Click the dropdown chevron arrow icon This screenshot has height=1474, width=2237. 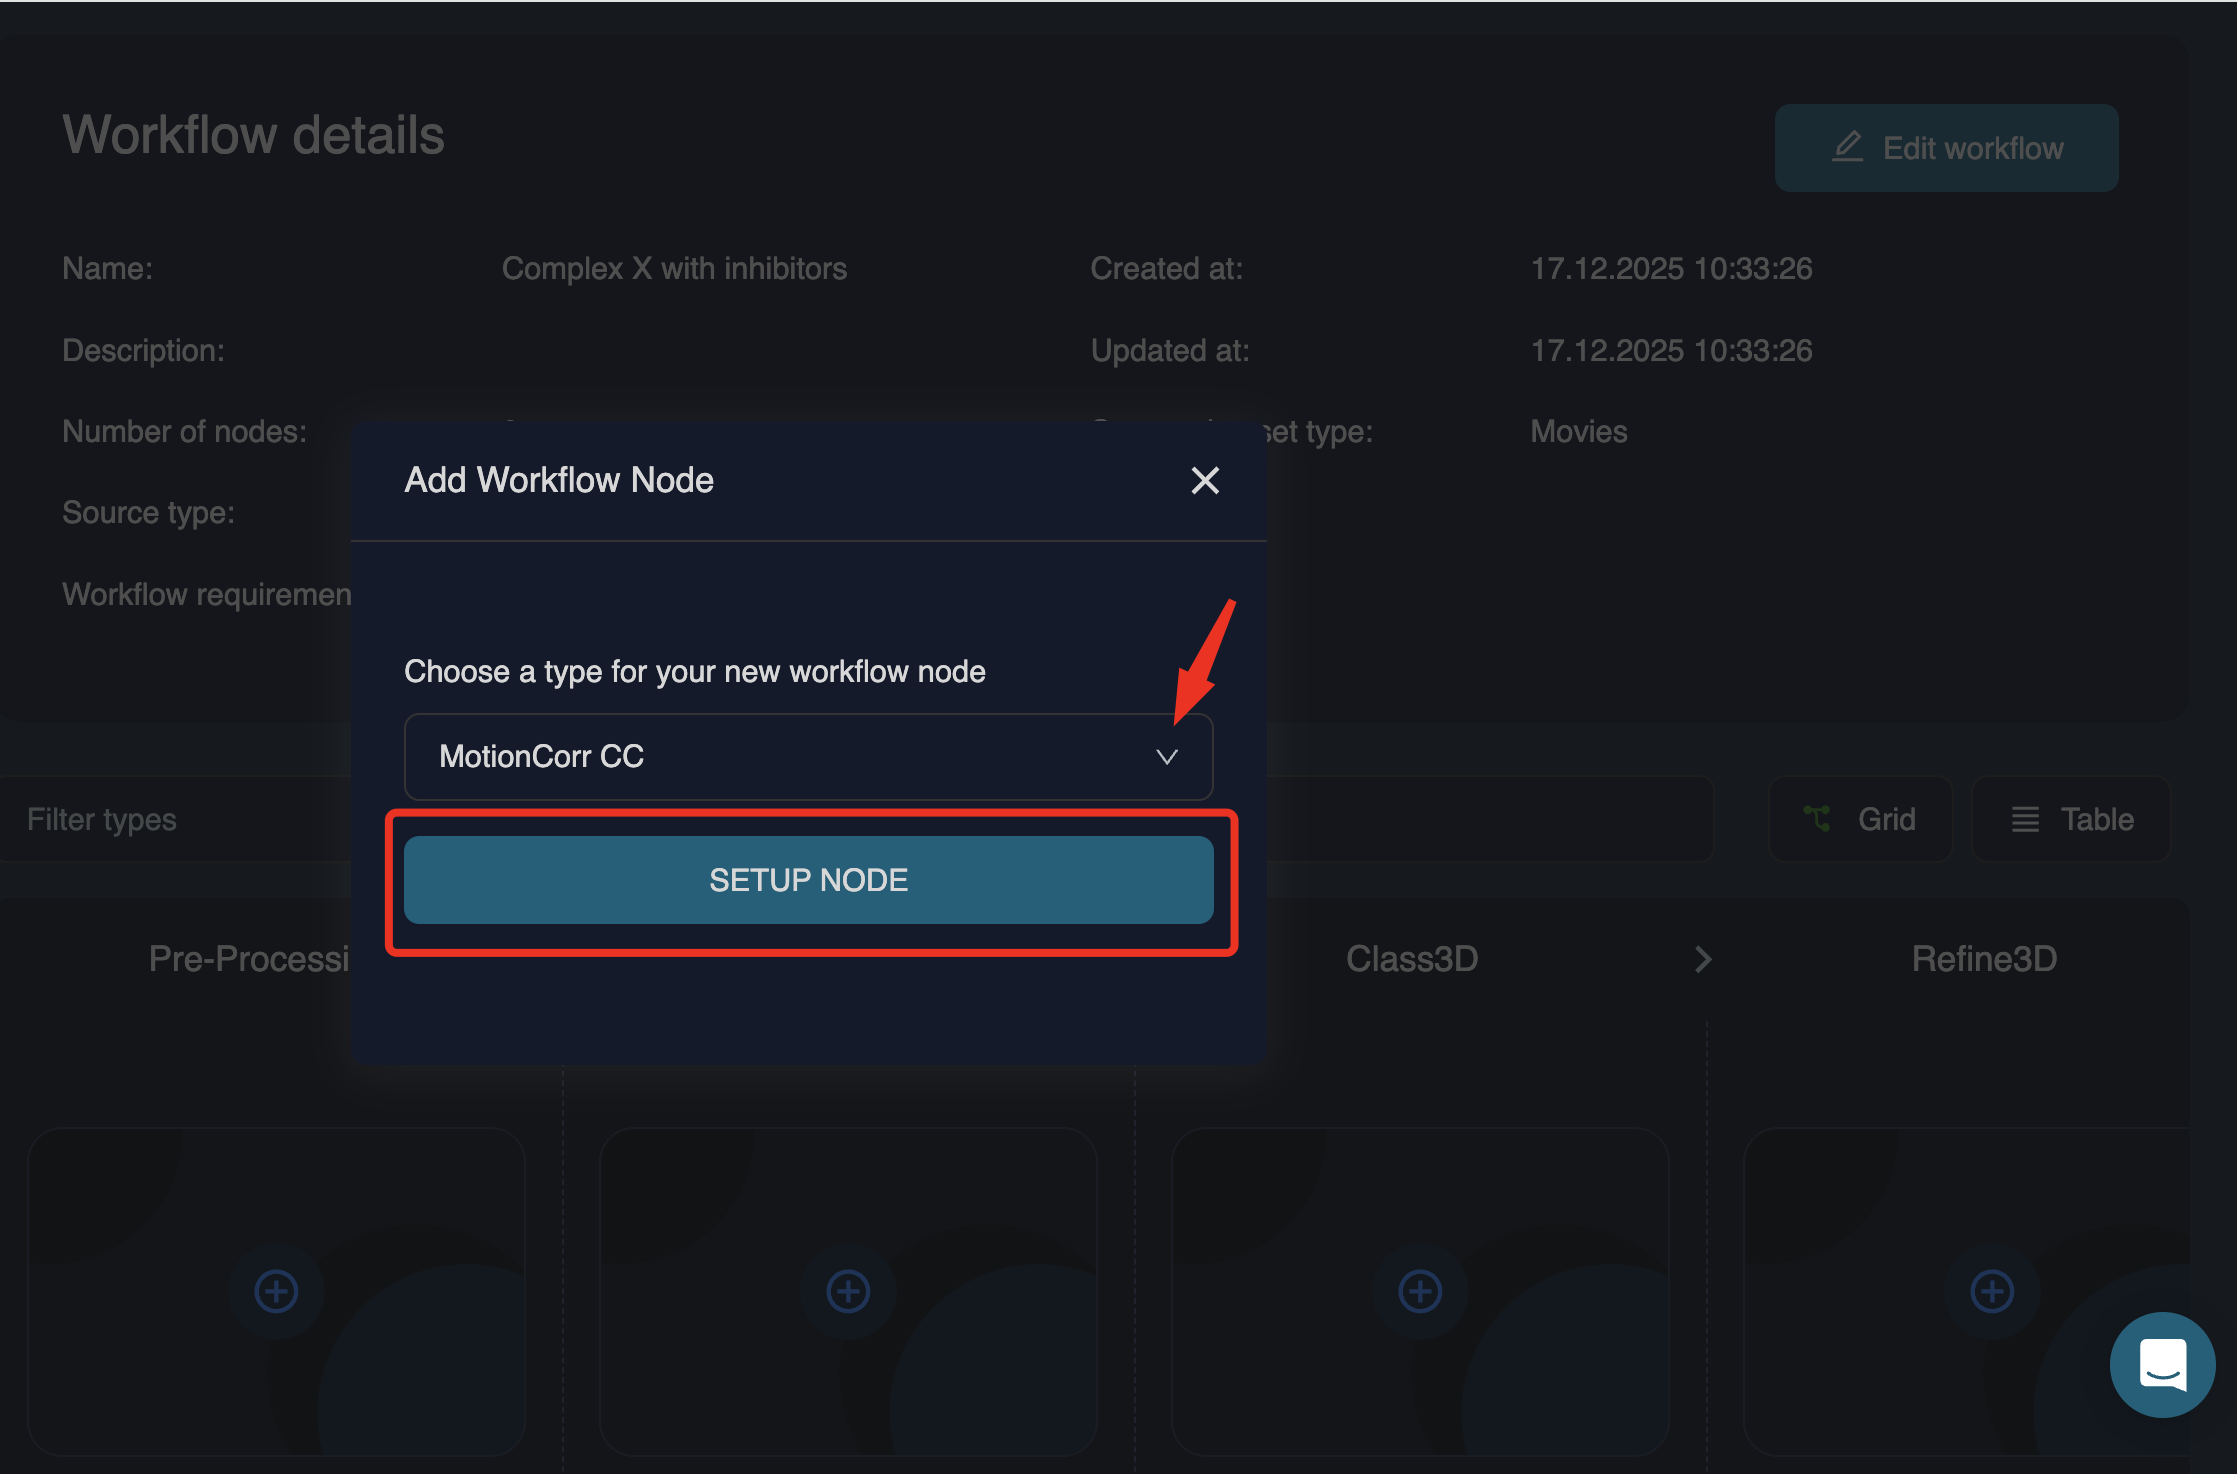(1166, 757)
